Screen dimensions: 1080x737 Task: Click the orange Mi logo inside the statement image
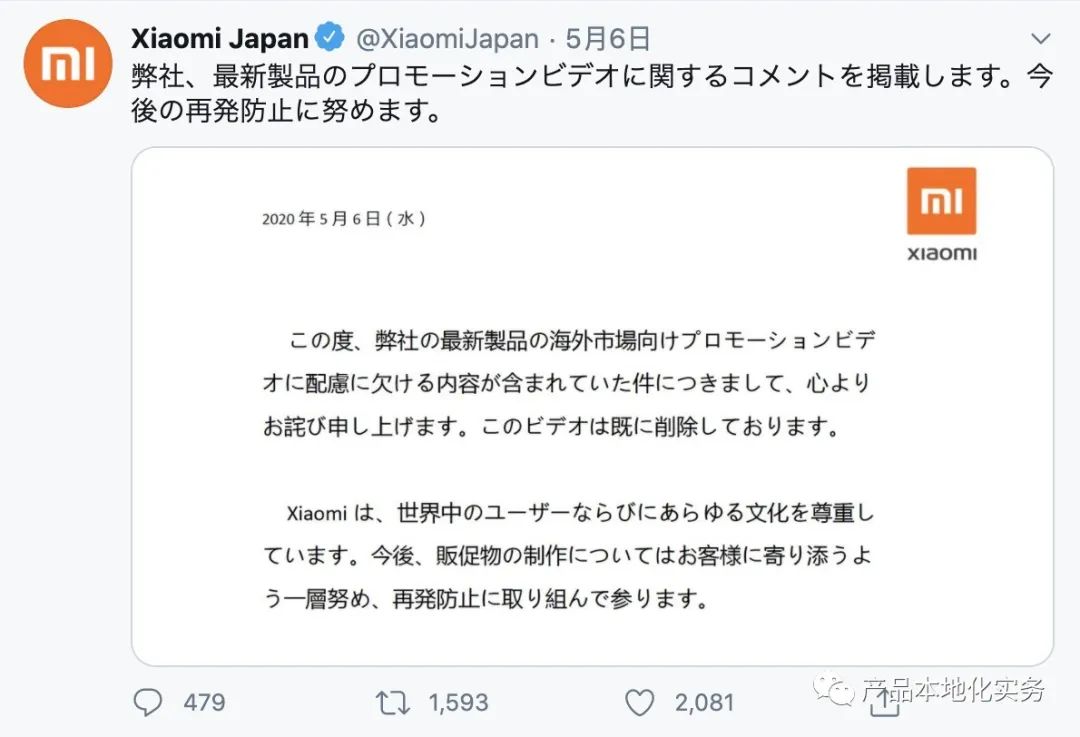click(x=941, y=201)
